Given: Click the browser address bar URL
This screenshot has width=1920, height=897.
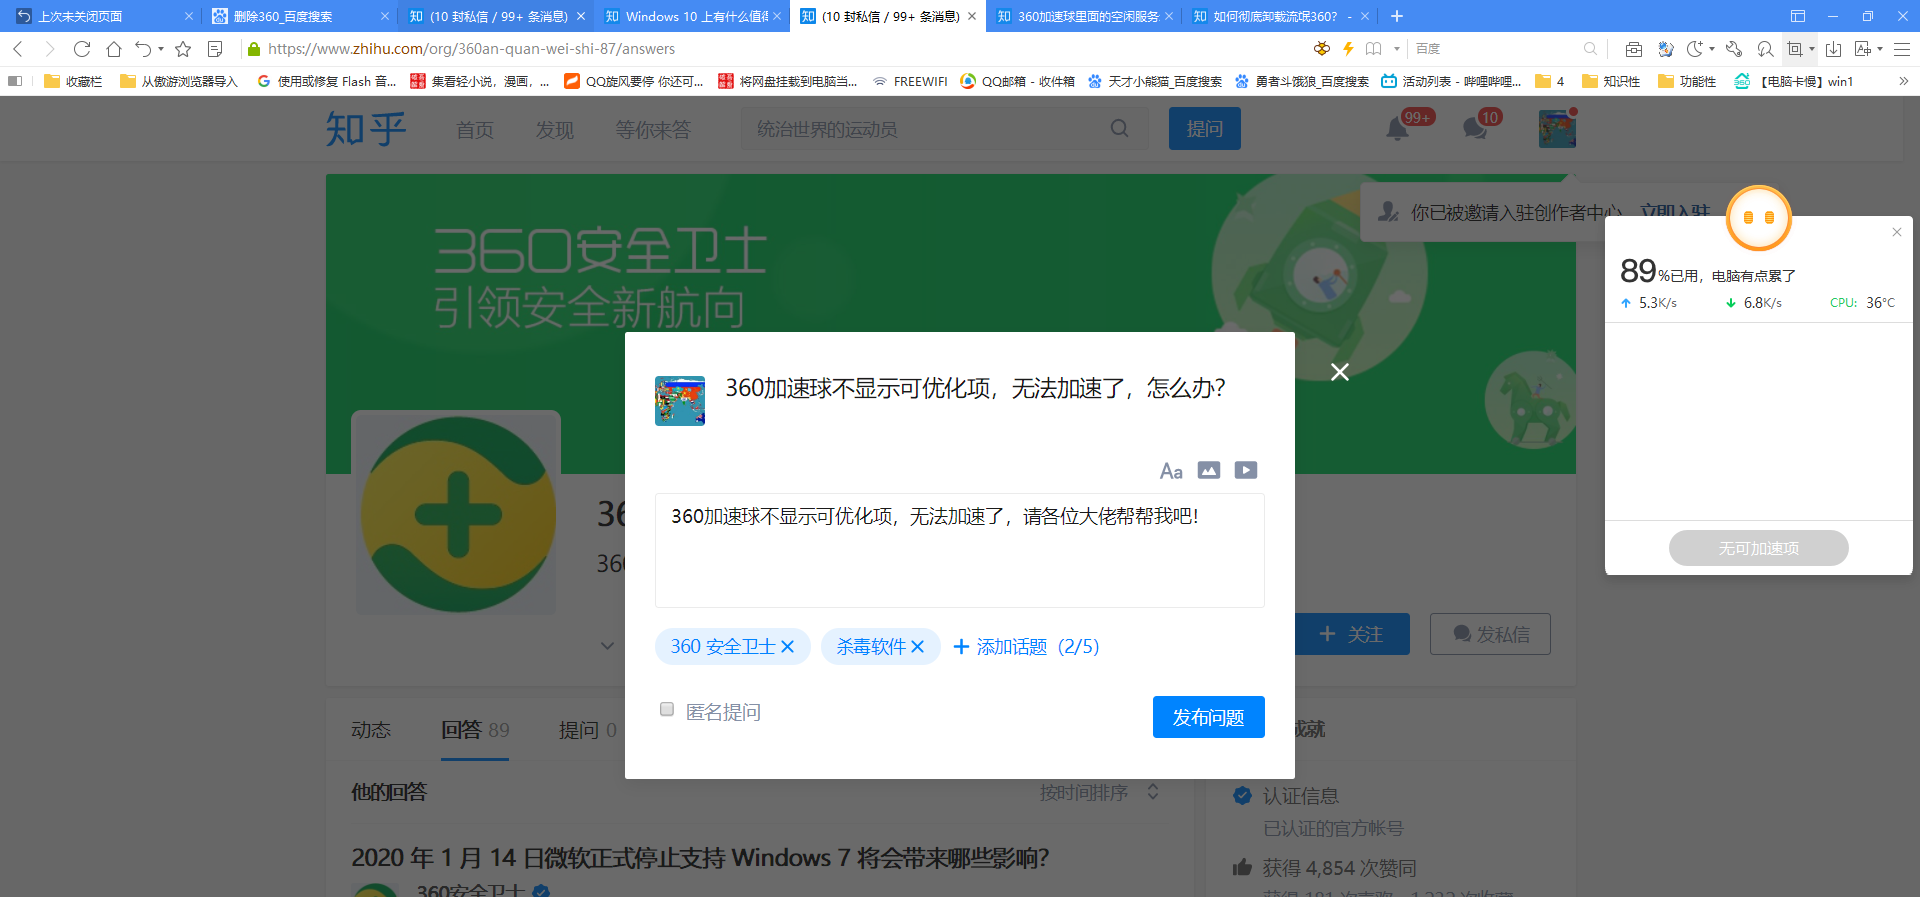Looking at the screenshot, I should pos(471,49).
